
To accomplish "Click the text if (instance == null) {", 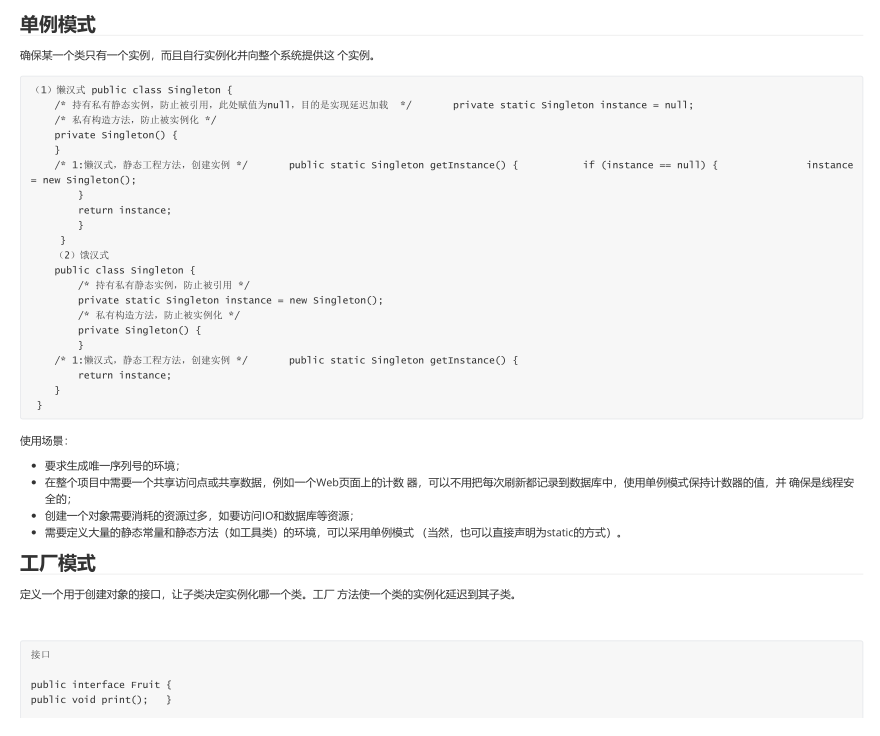I will point(650,165).
